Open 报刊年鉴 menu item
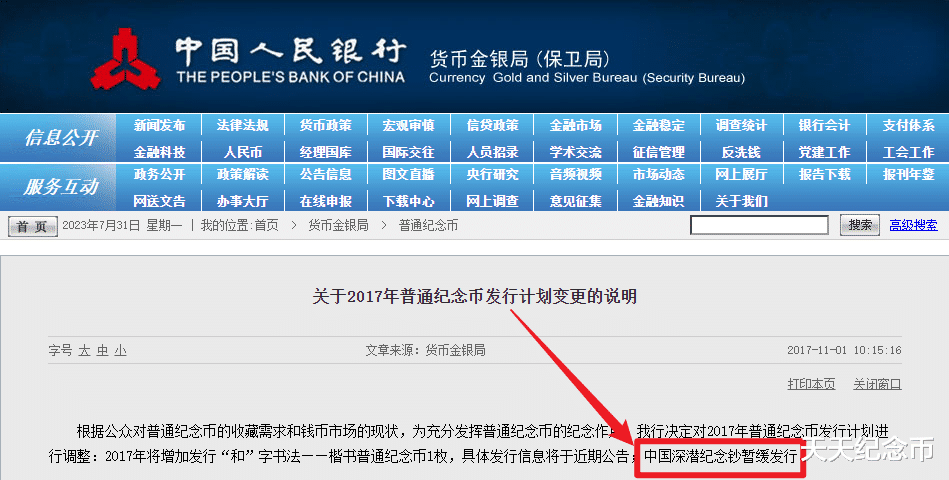Viewport: 949px width, 480px height. point(908,174)
